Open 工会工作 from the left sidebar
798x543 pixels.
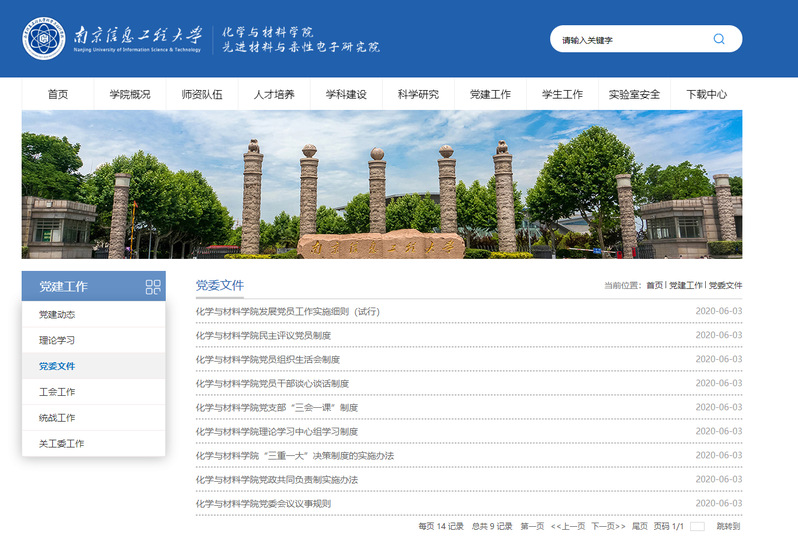[57, 392]
